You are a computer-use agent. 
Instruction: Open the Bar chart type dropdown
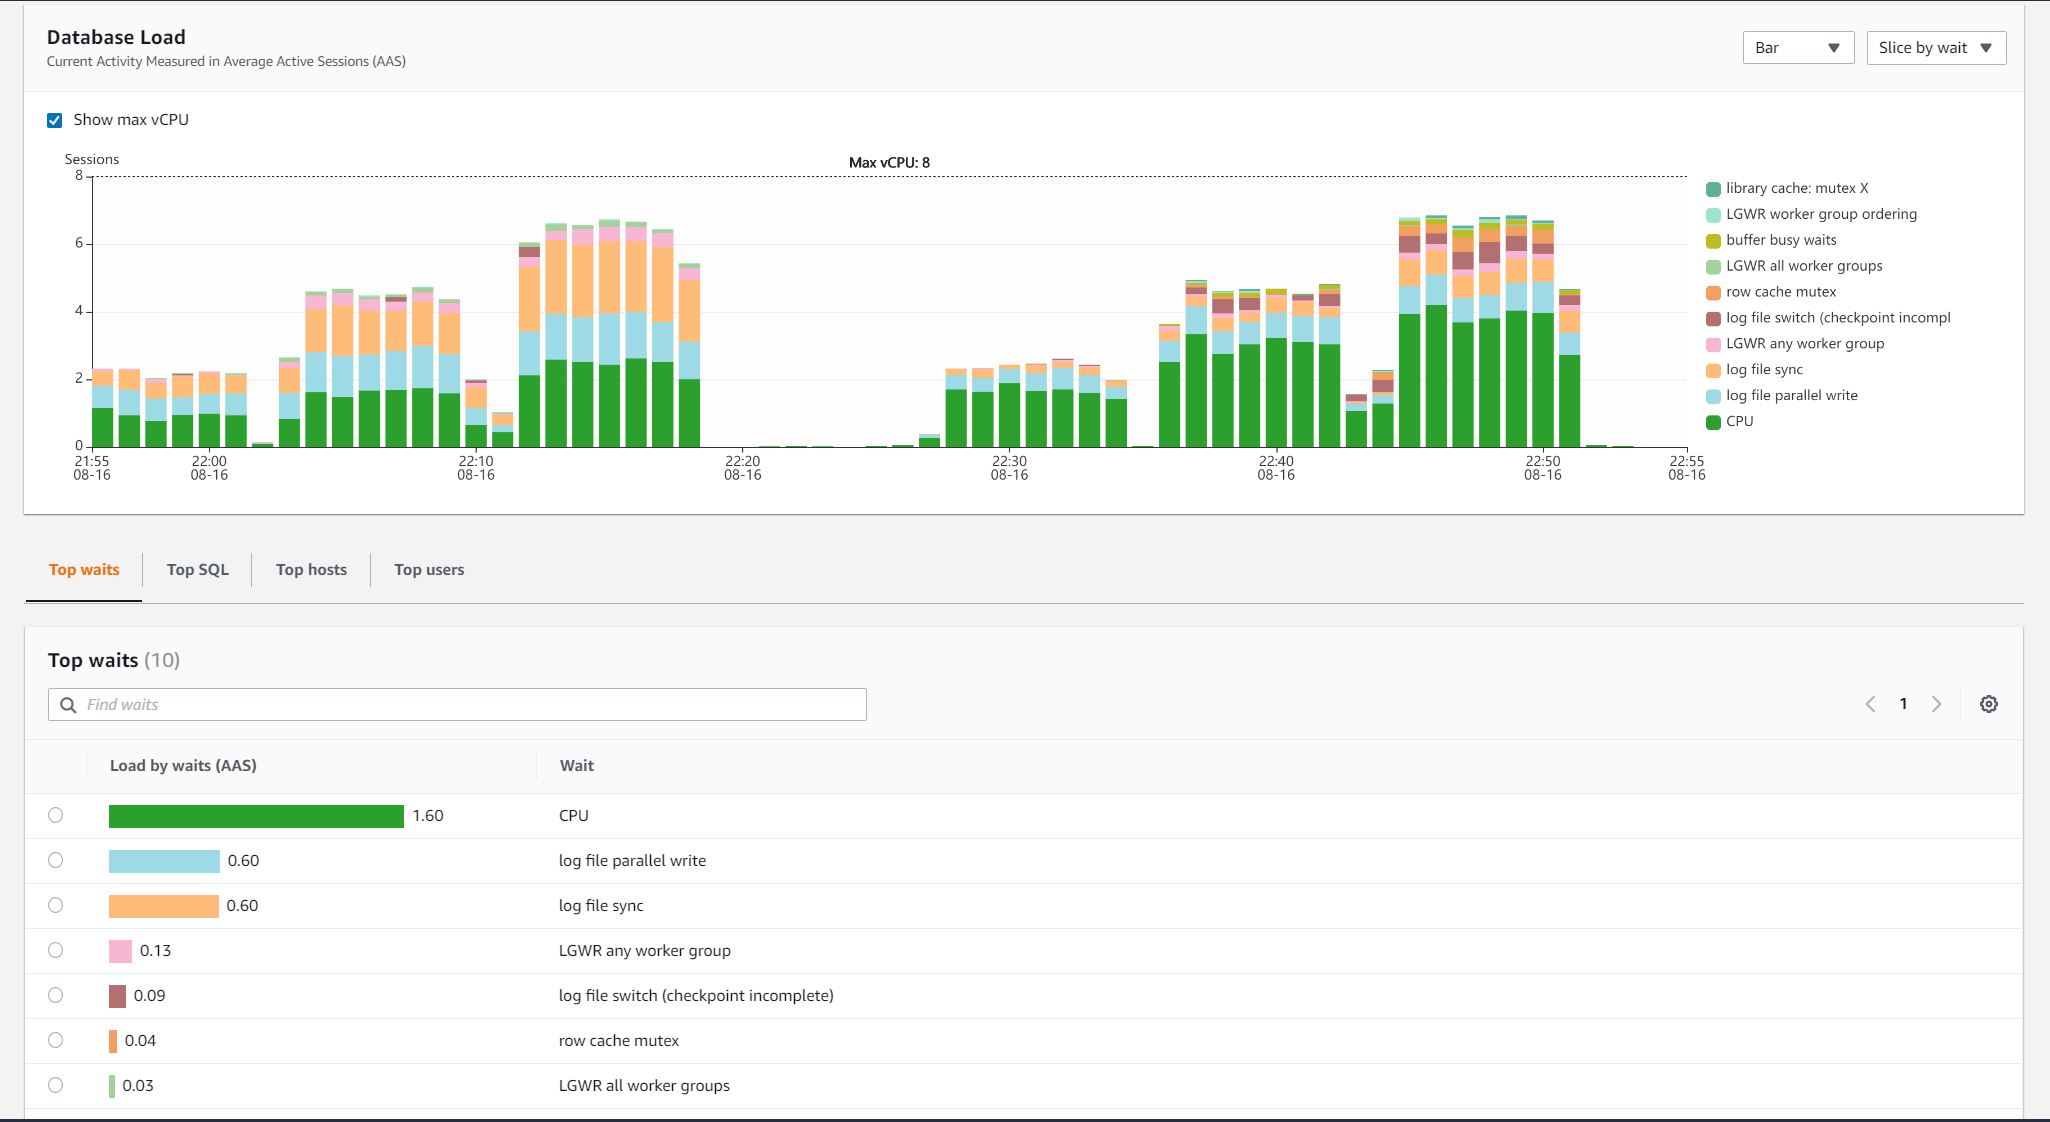click(1797, 48)
